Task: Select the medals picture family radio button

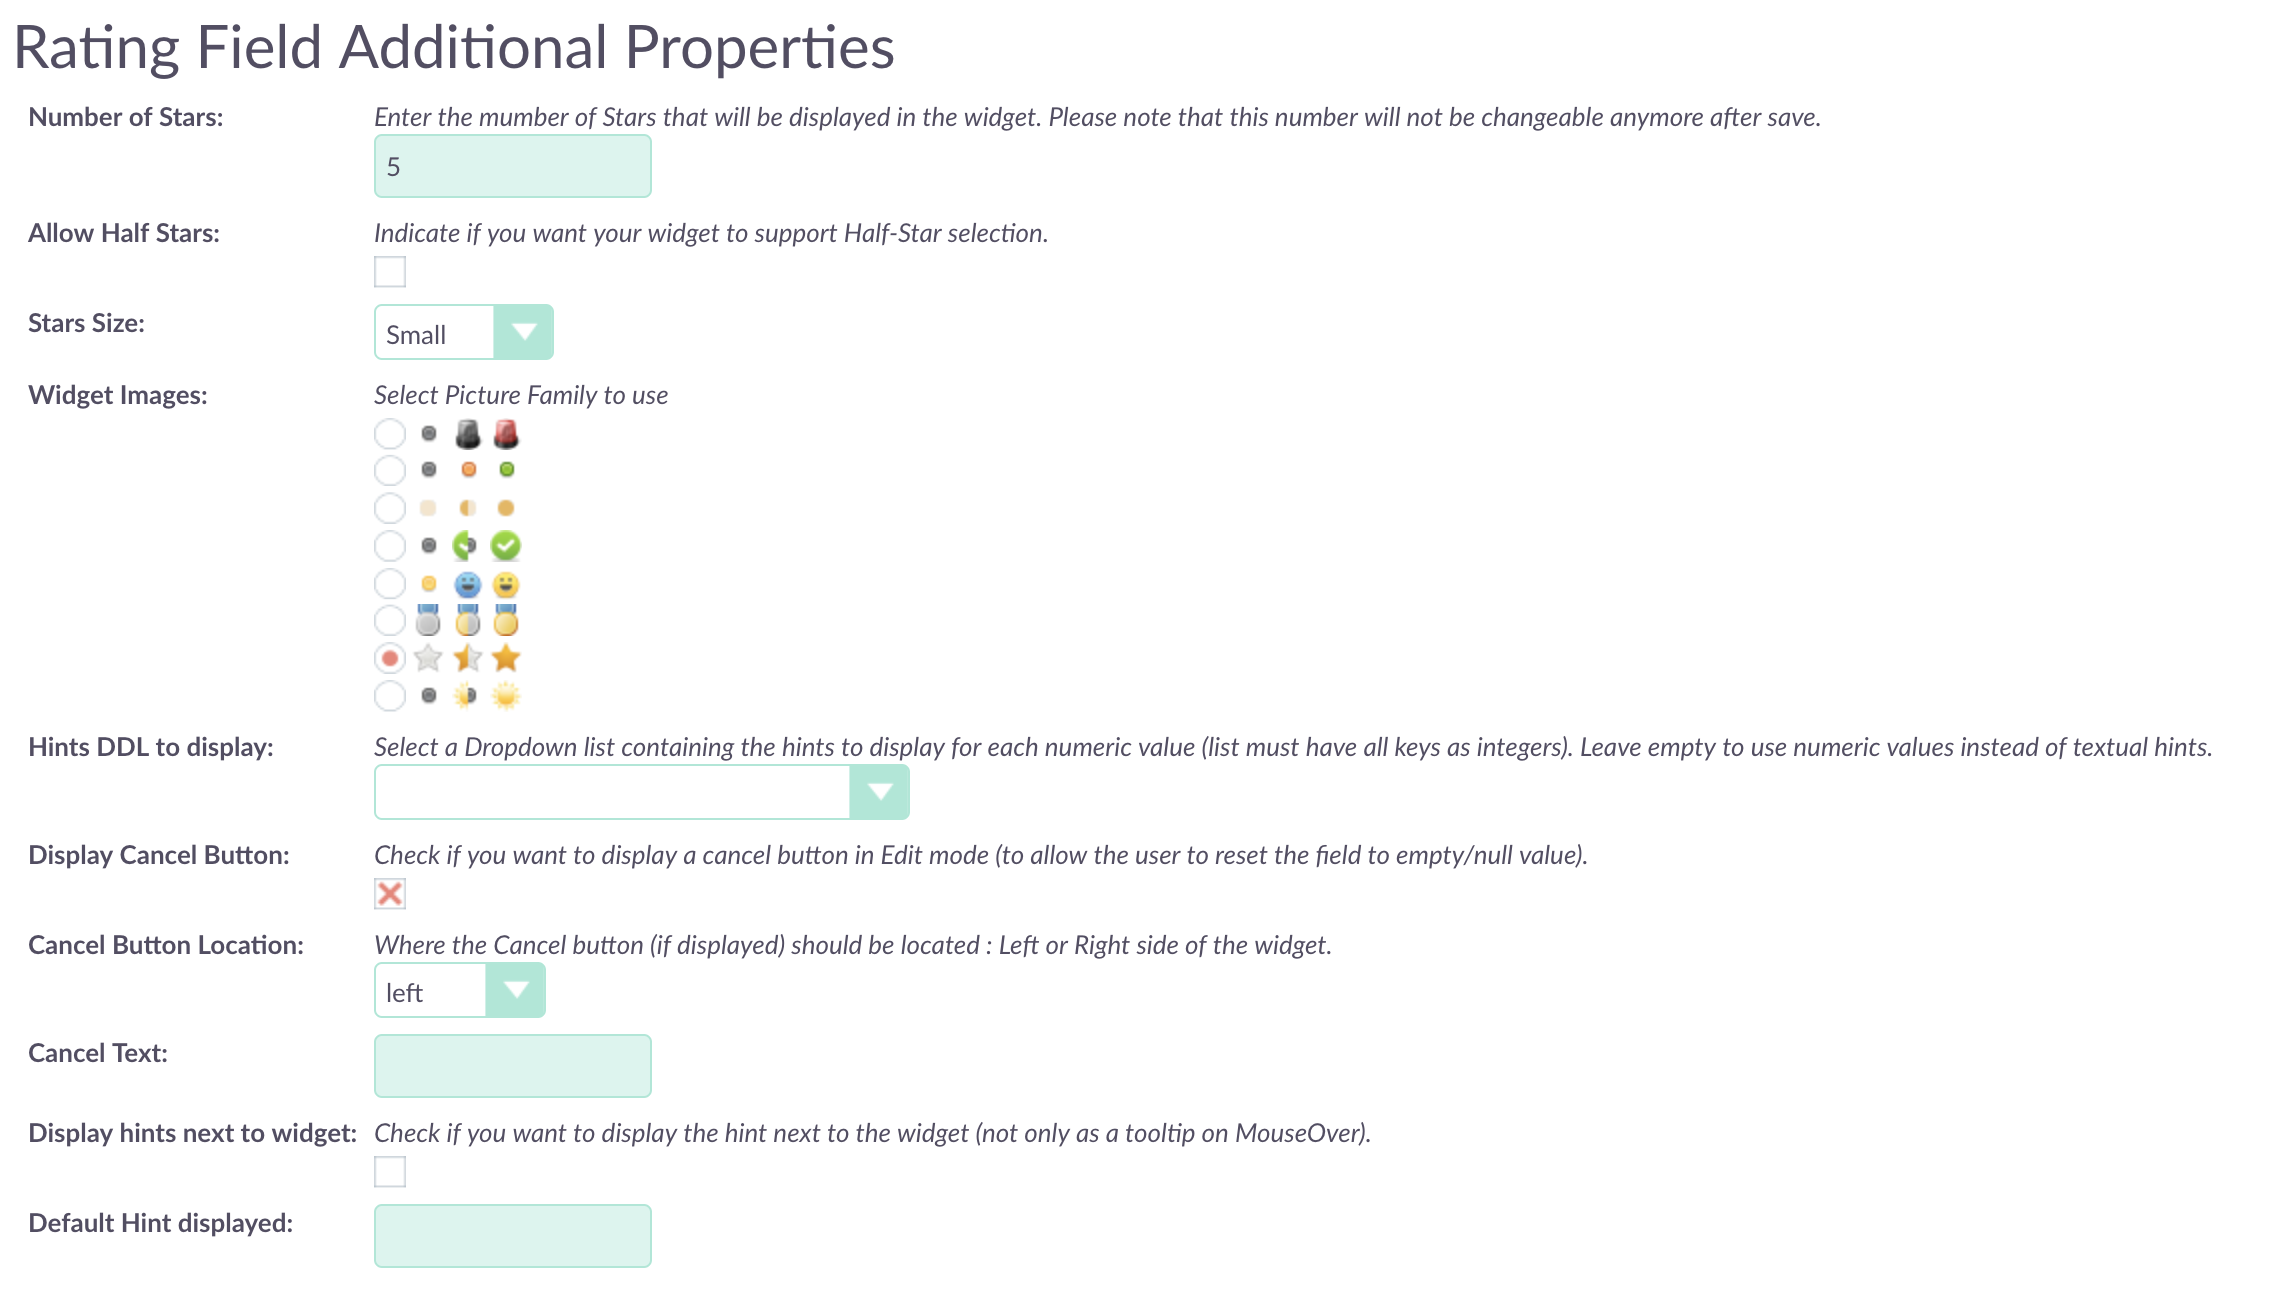Action: [x=390, y=620]
